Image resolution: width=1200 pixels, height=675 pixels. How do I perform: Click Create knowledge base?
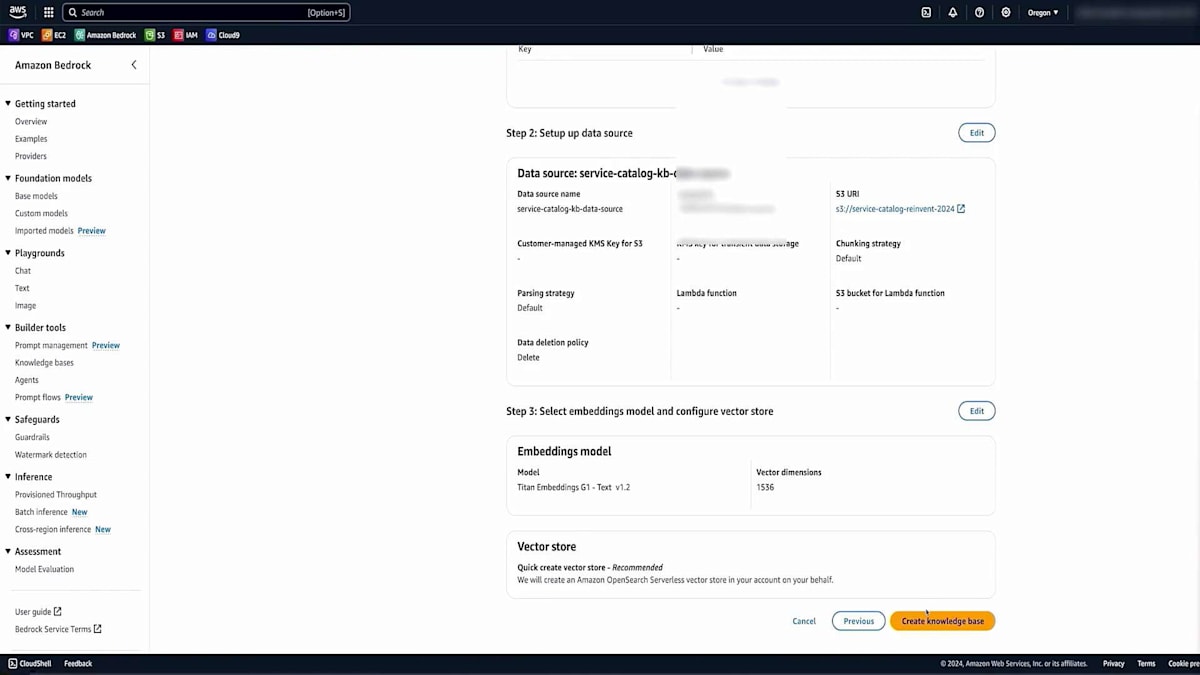tap(942, 621)
